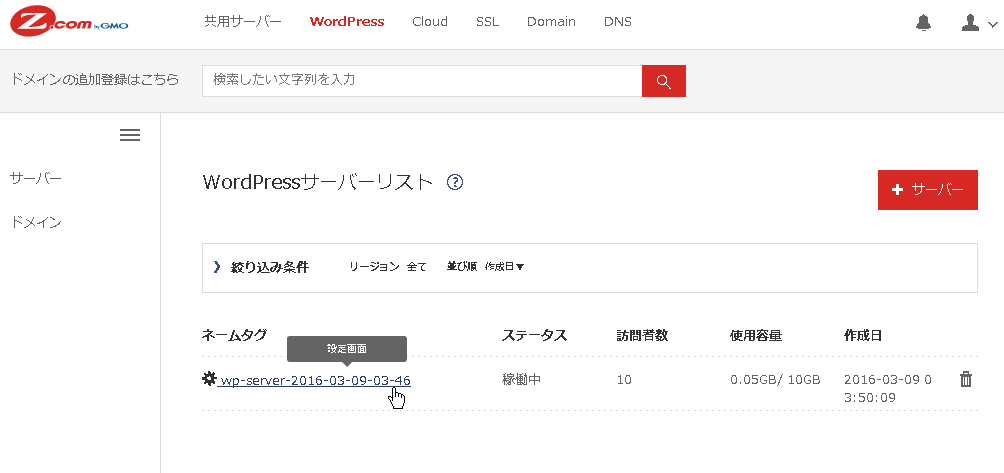Screen dimensions: 1004x473
Task: Open the wp-server-2016-03-09-03-46 link
Action: tap(314, 381)
